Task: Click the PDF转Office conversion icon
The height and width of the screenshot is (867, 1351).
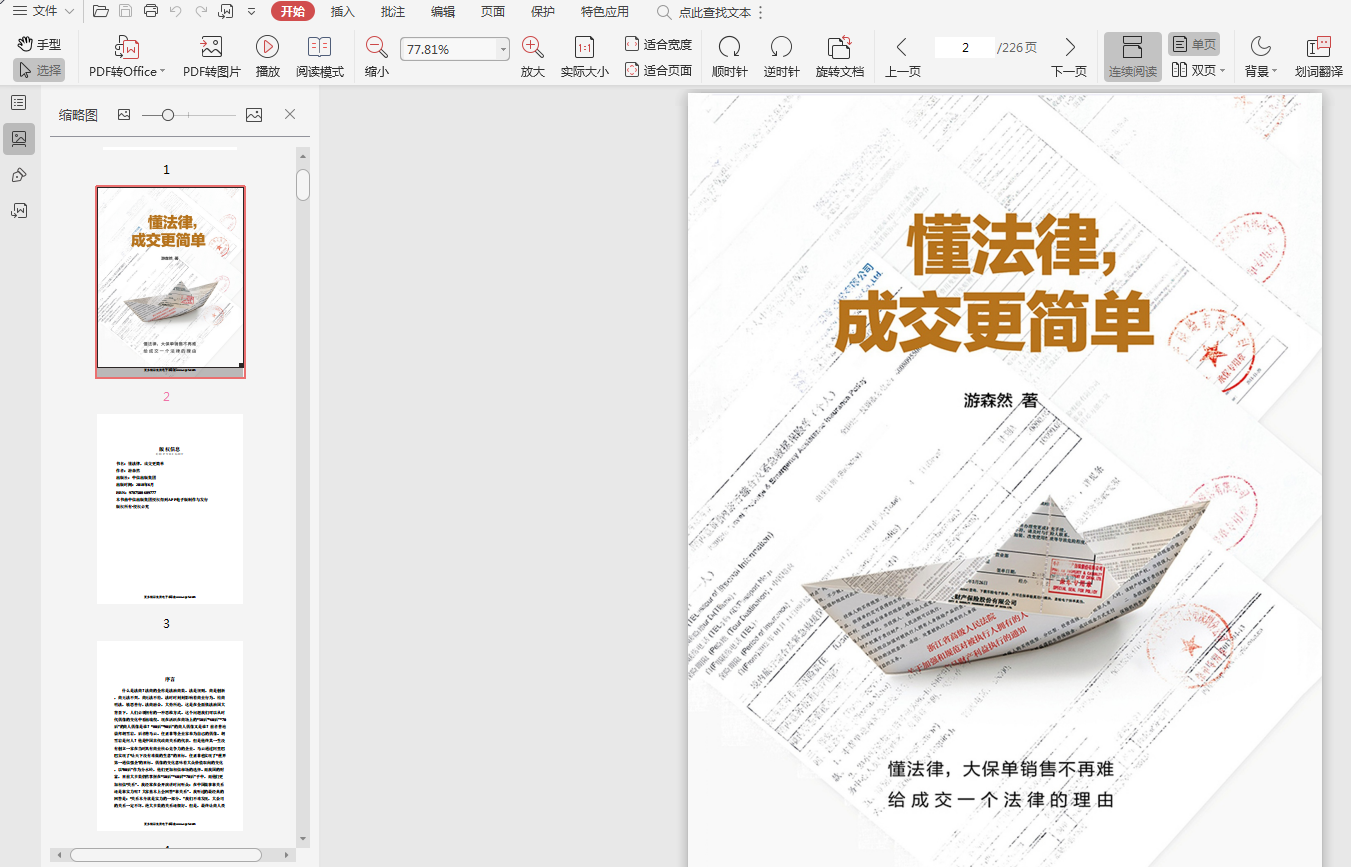Action: [x=127, y=47]
